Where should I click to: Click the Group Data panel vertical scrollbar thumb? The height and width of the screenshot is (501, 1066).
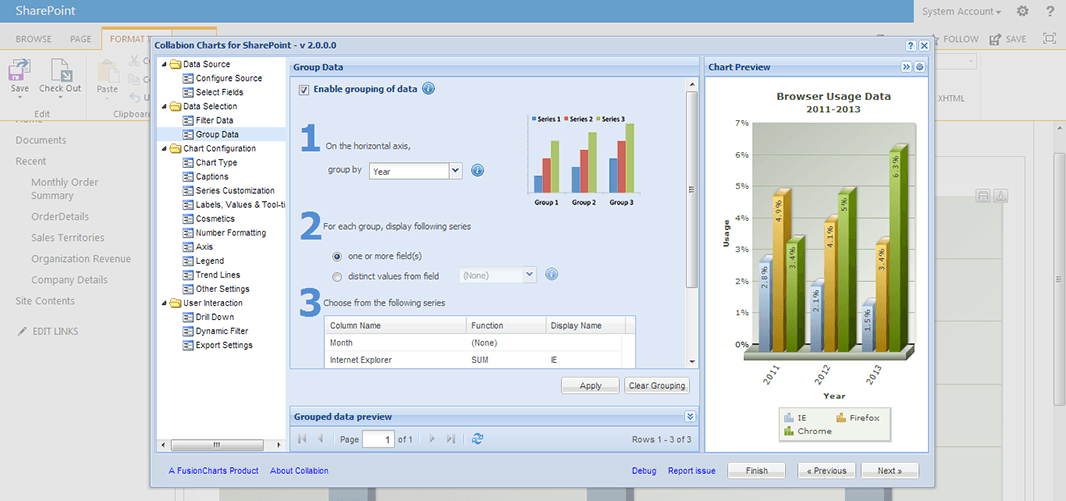[692, 190]
